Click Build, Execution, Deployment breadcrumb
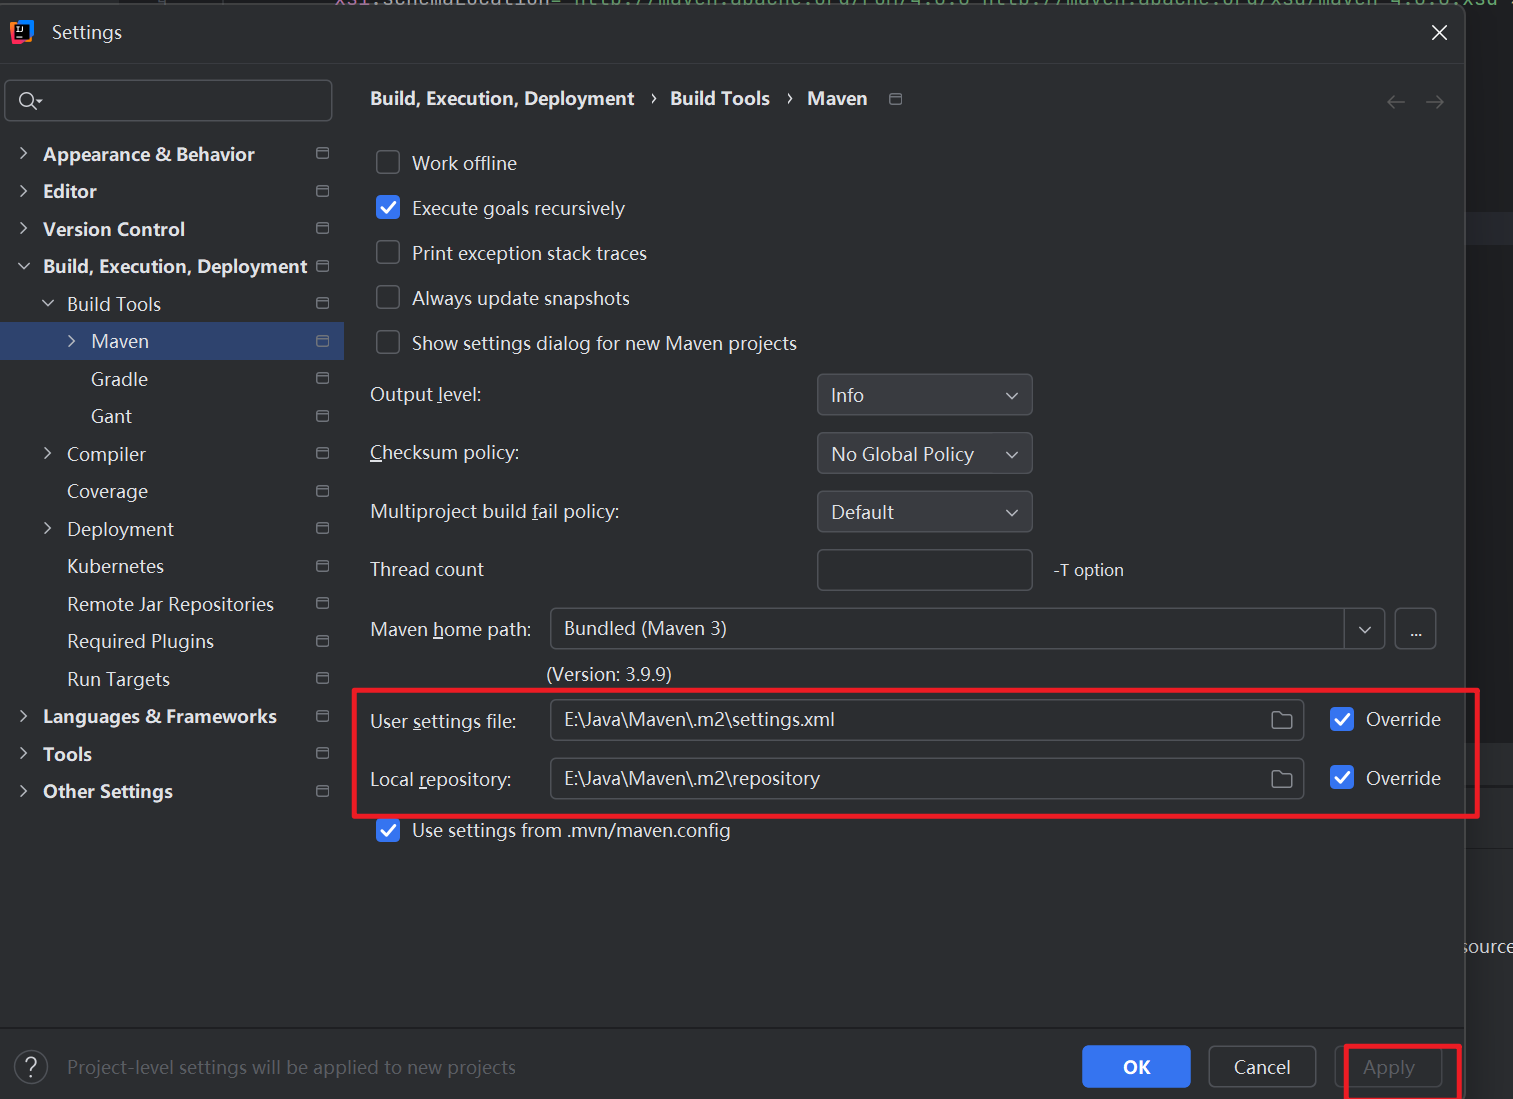 [502, 98]
